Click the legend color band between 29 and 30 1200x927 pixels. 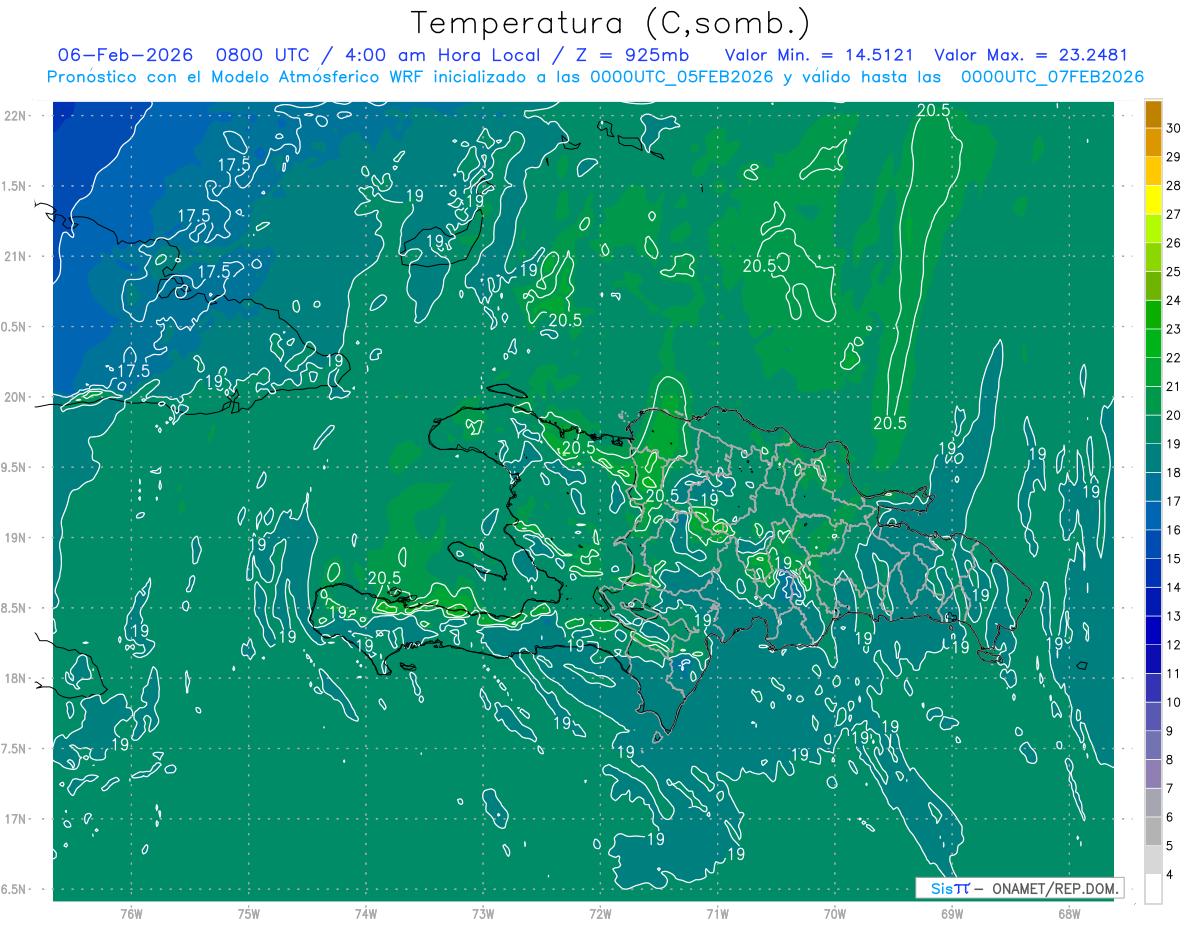(1153, 142)
